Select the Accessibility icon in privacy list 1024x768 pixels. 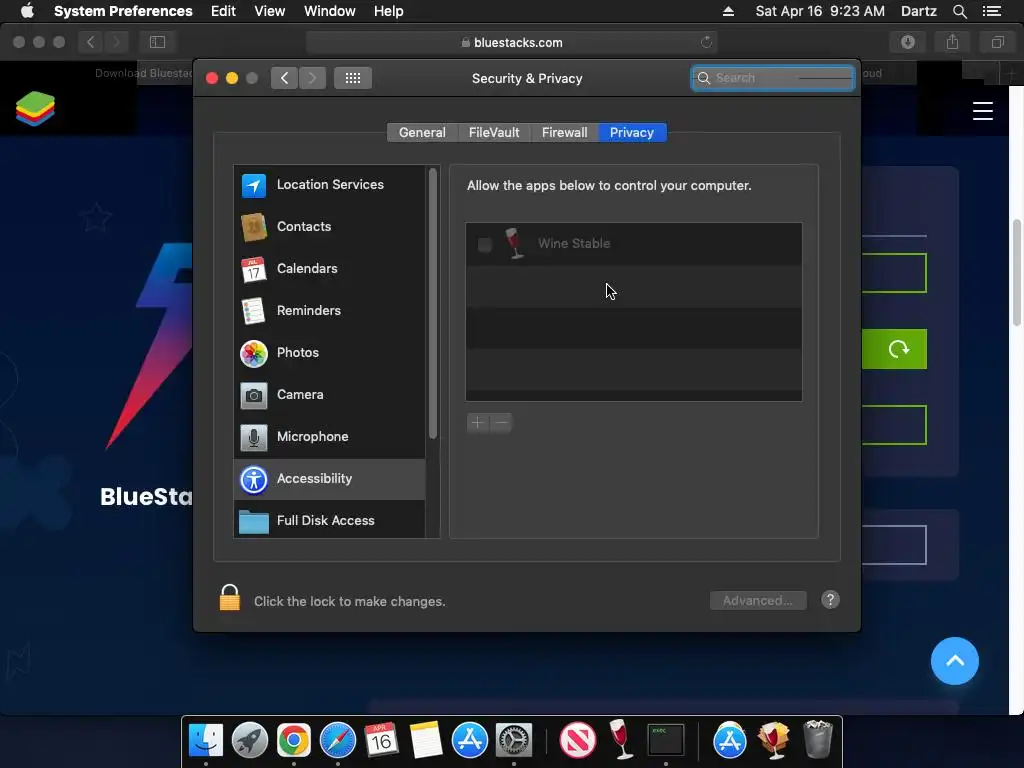click(x=253, y=479)
